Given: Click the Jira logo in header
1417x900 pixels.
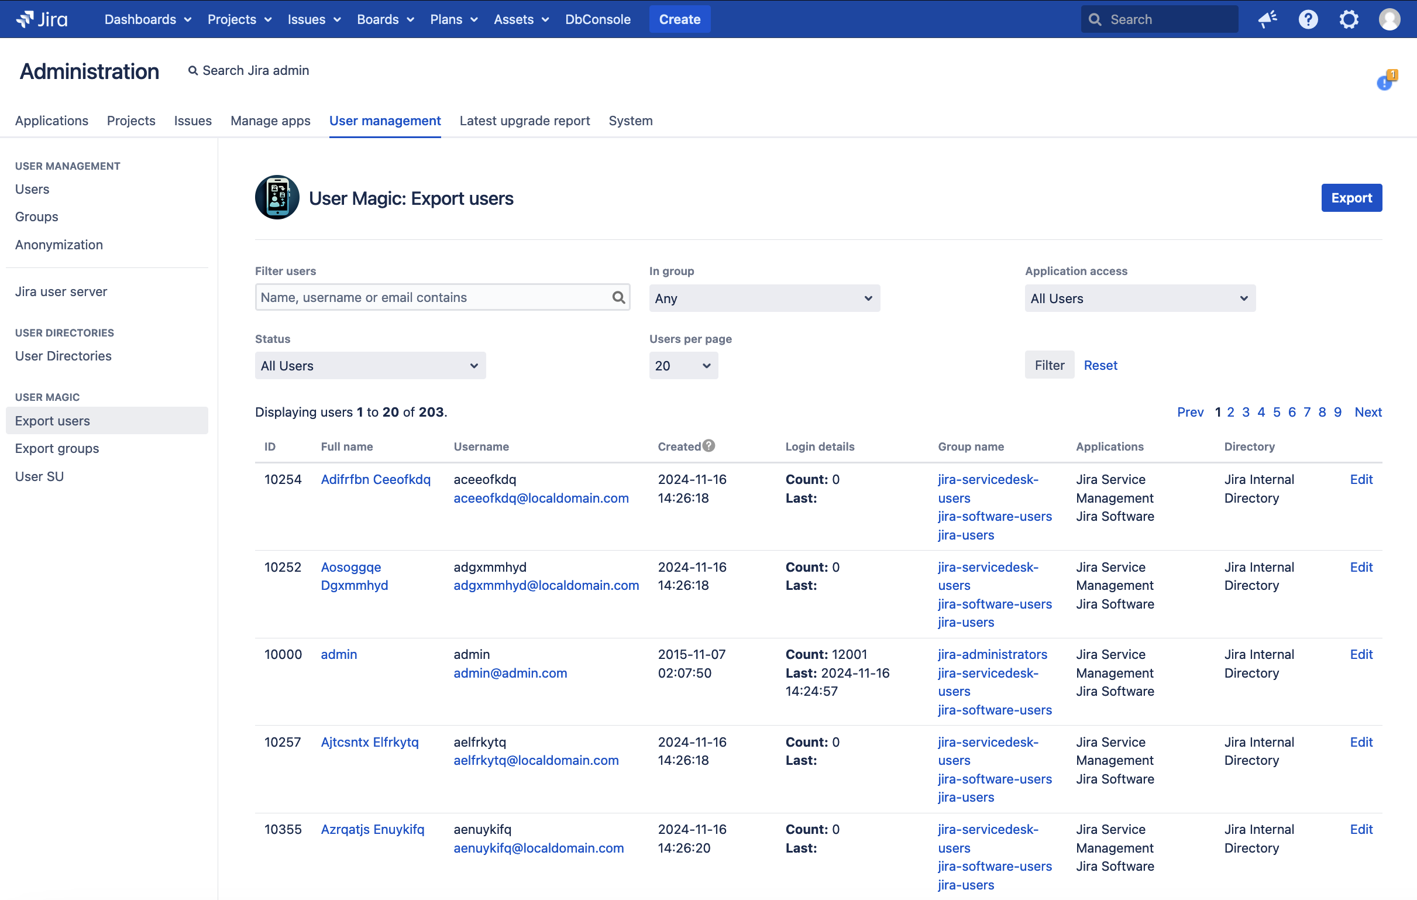Looking at the screenshot, I should (x=42, y=19).
